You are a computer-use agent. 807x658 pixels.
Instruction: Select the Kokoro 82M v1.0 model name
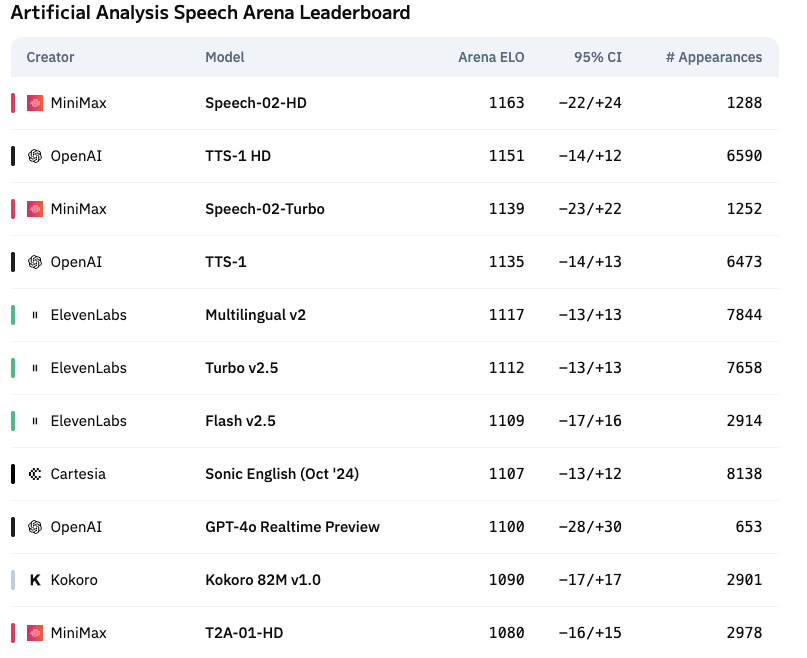coord(263,580)
